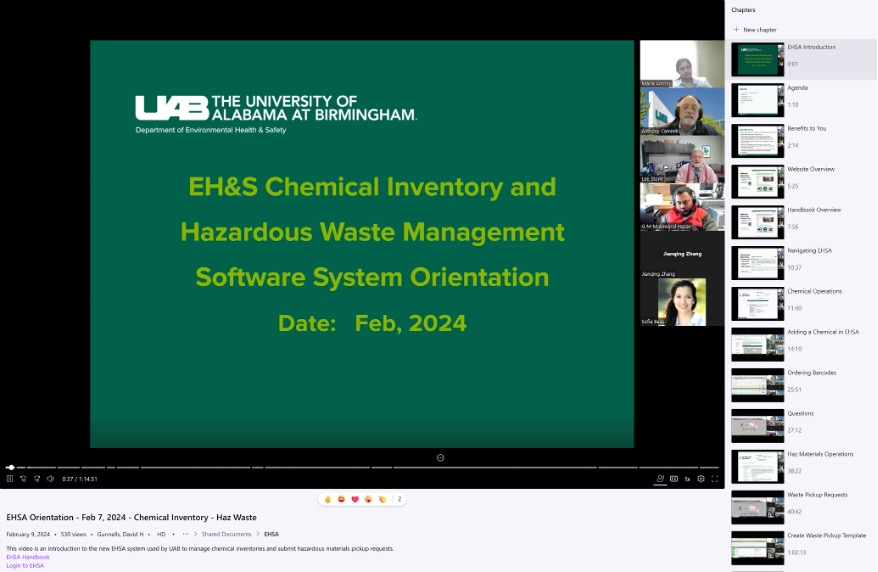878x572 pixels.
Task: Click the Shared Documents breadcrumb
Action: point(226,534)
